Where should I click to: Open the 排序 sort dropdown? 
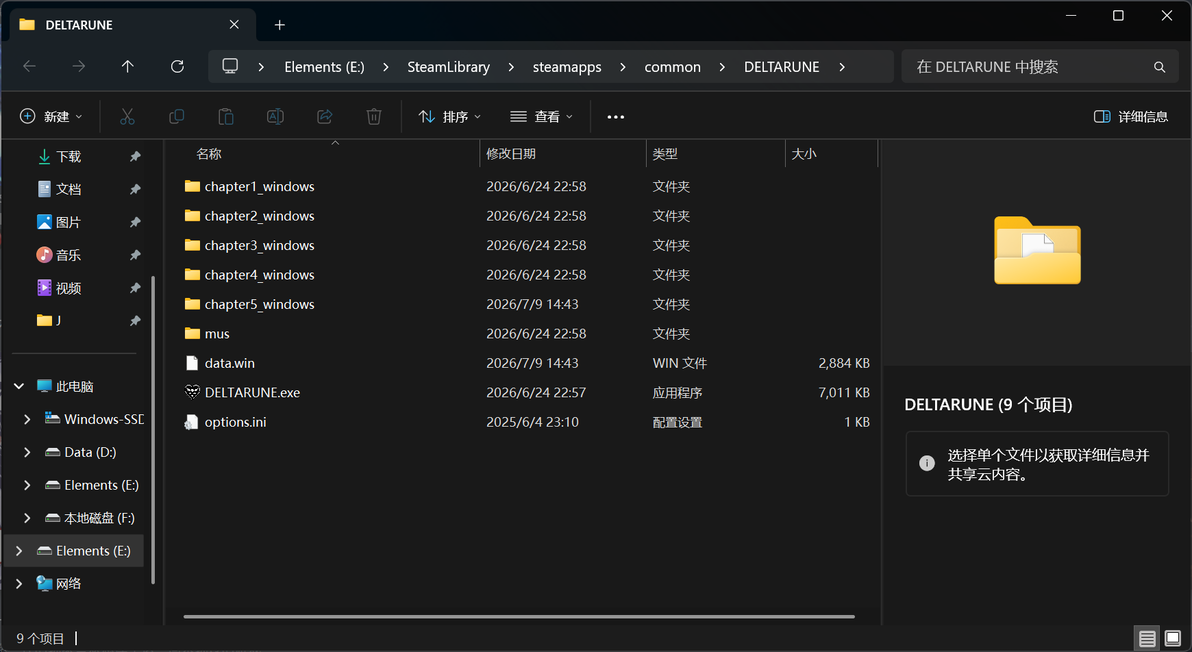pyautogui.click(x=449, y=116)
